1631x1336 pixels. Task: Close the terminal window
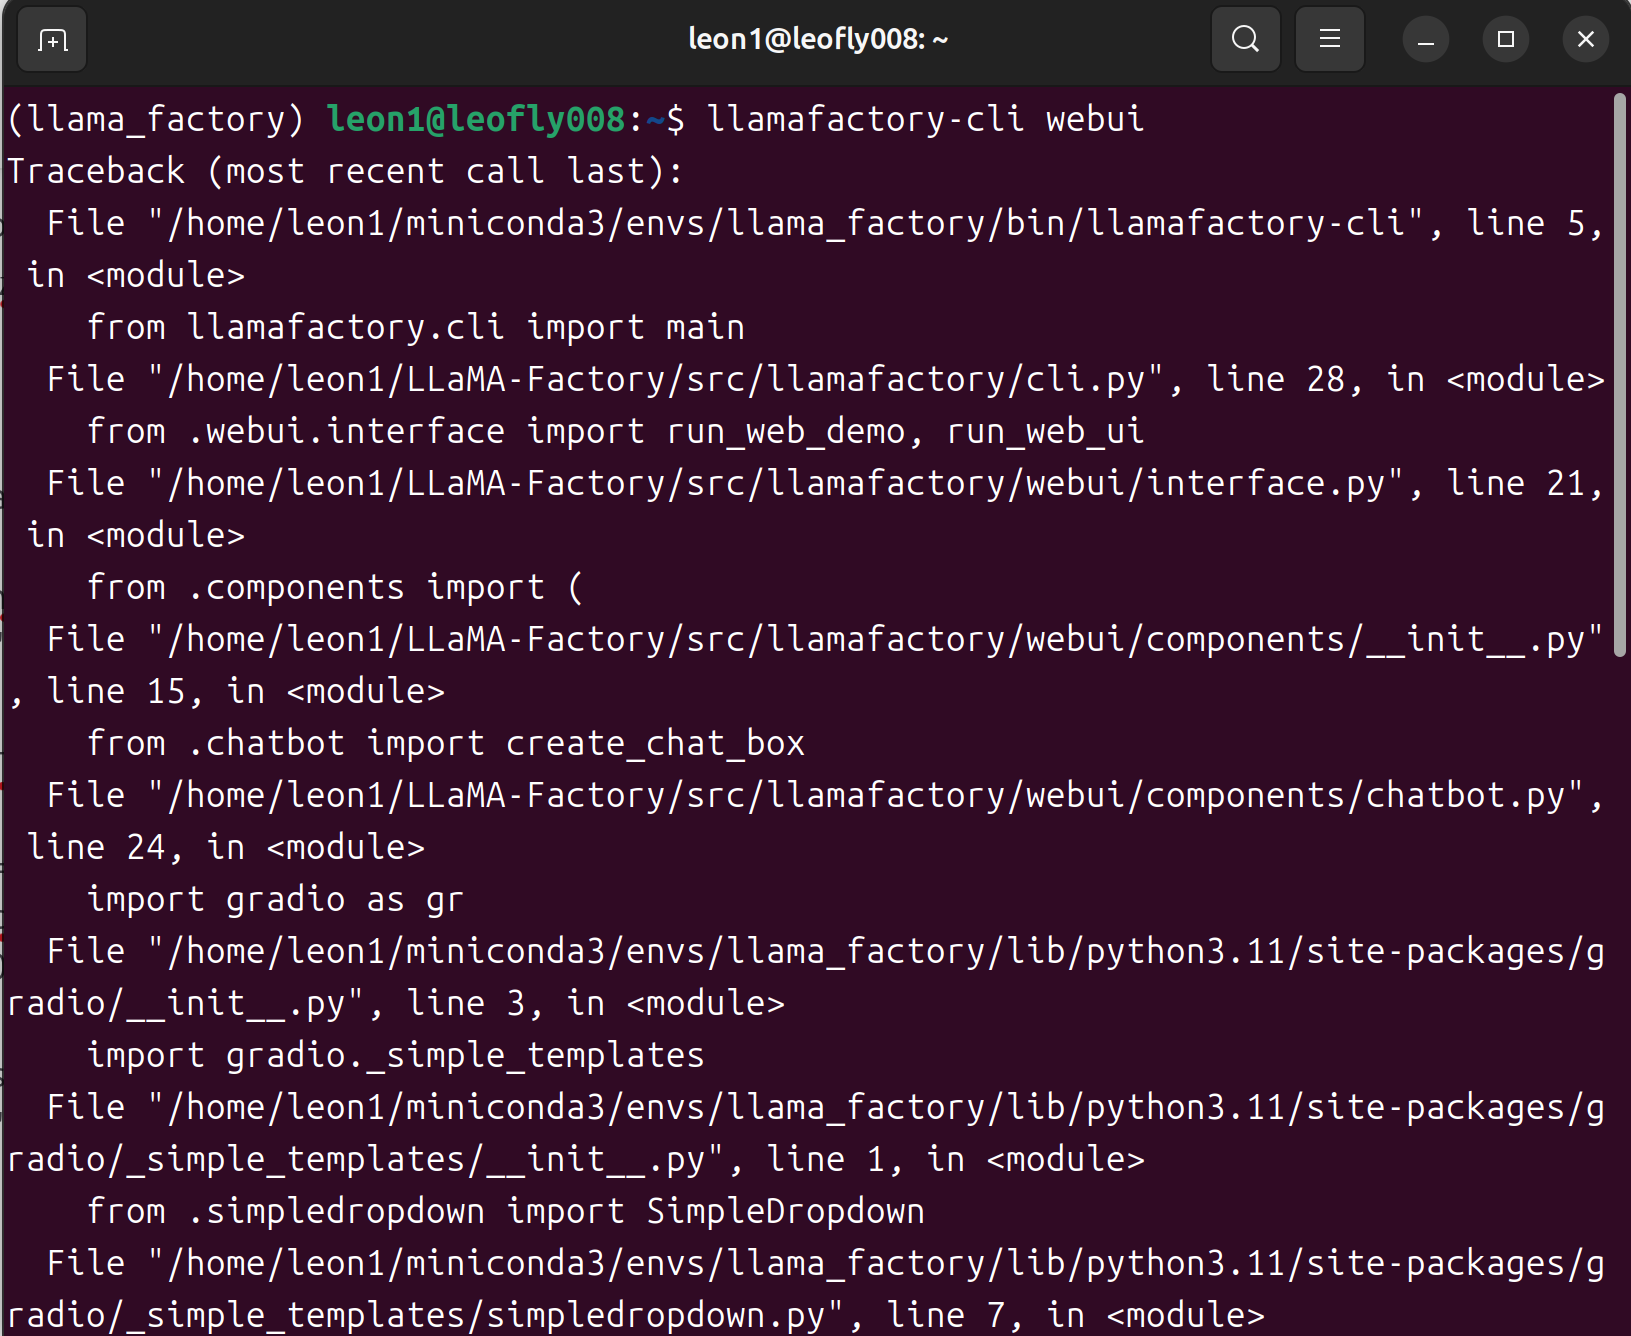coord(1585,40)
